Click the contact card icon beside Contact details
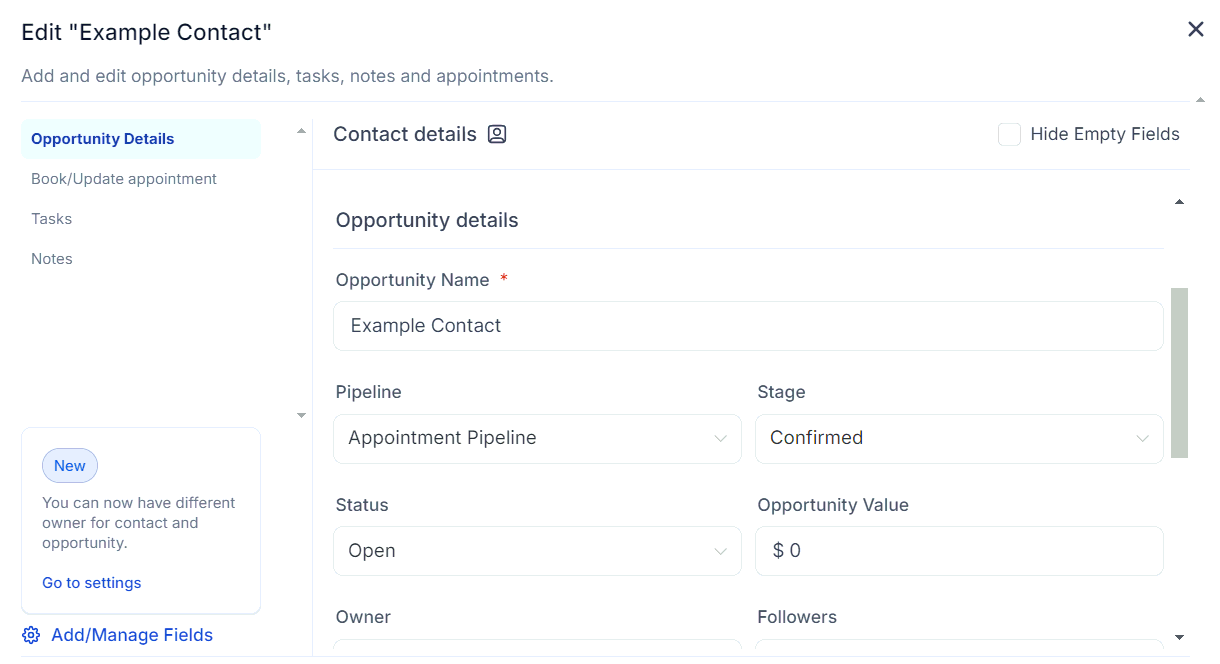1220x664 pixels. [497, 133]
